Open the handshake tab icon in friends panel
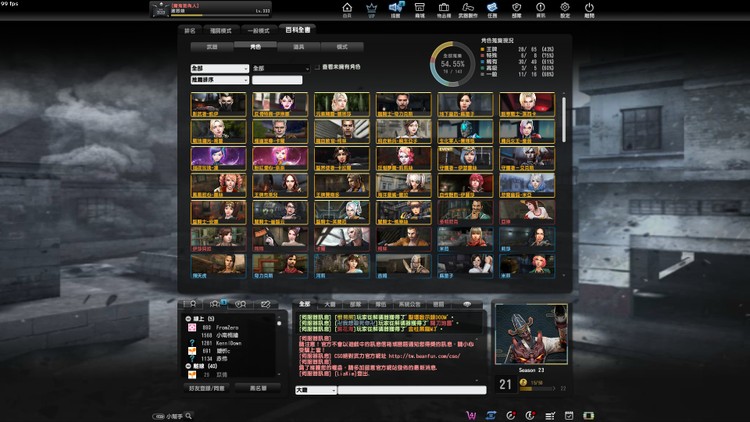 (265, 304)
